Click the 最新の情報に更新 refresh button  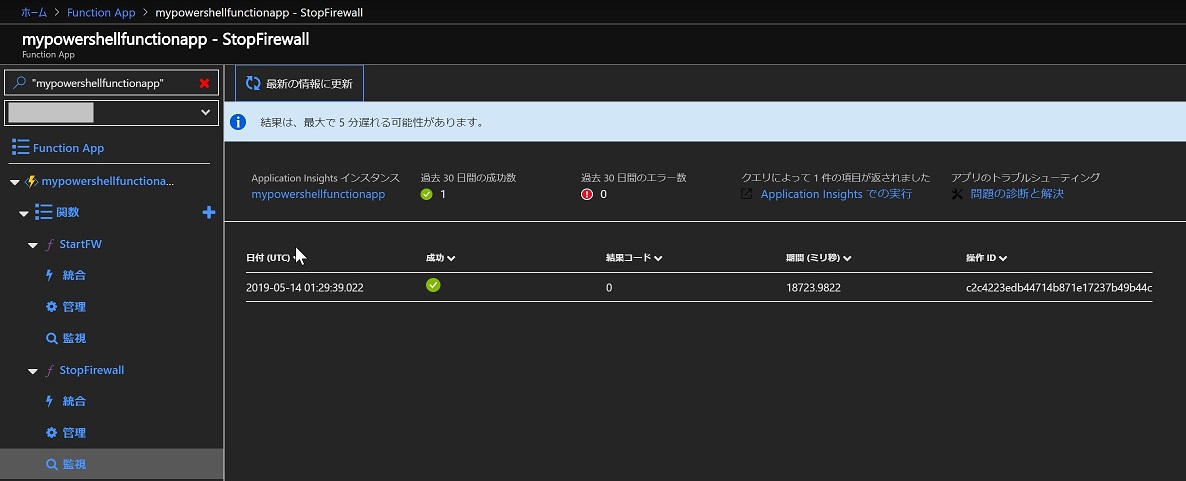[x=300, y=83]
